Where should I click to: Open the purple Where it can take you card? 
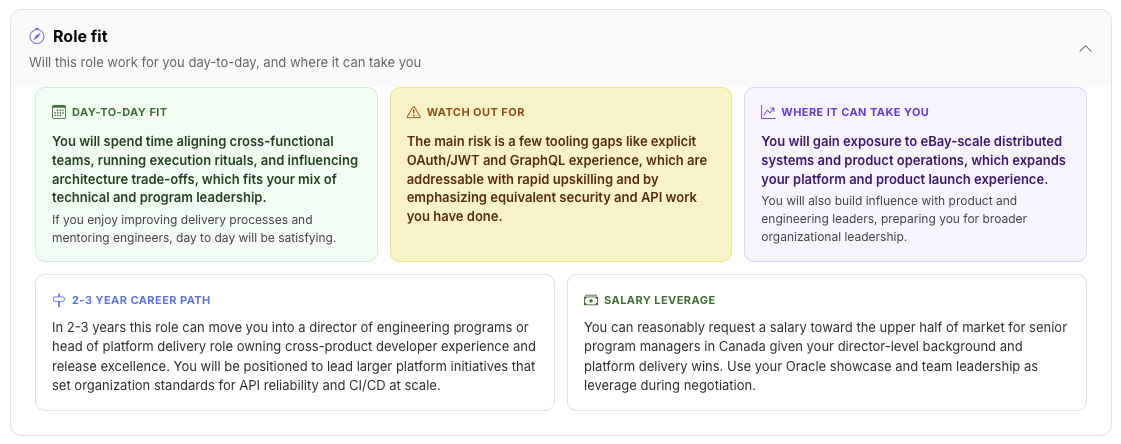pos(915,174)
